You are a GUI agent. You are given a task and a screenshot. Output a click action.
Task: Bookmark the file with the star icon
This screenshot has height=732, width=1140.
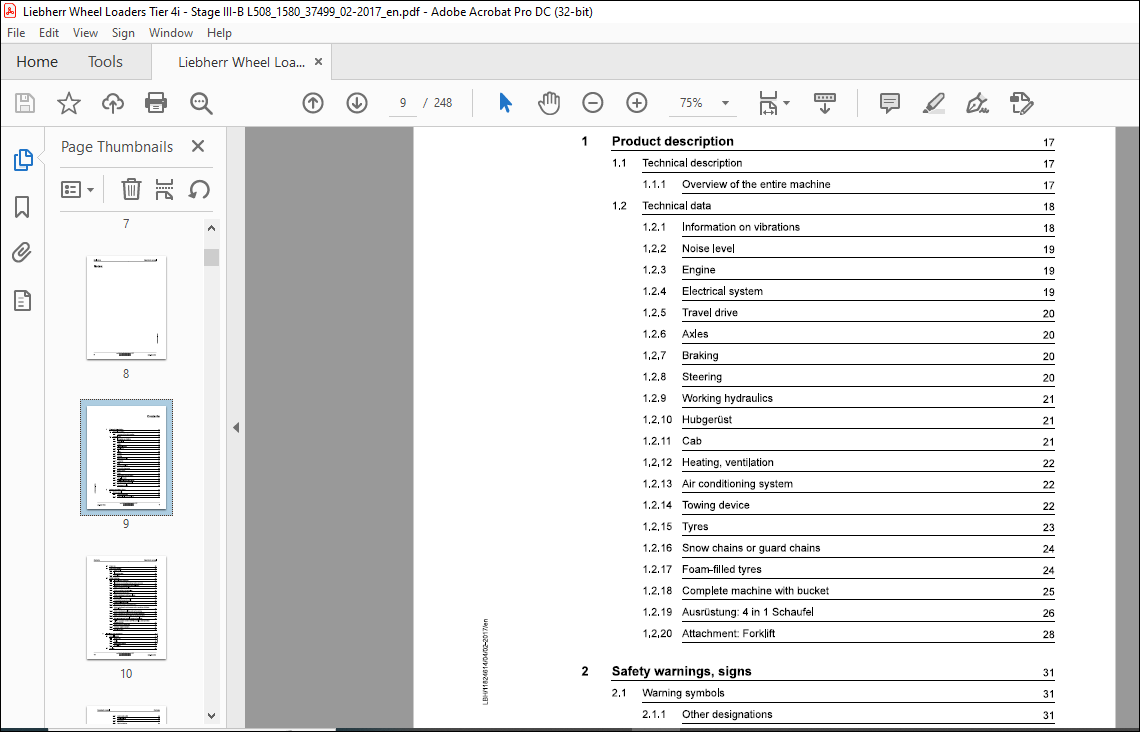click(69, 103)
